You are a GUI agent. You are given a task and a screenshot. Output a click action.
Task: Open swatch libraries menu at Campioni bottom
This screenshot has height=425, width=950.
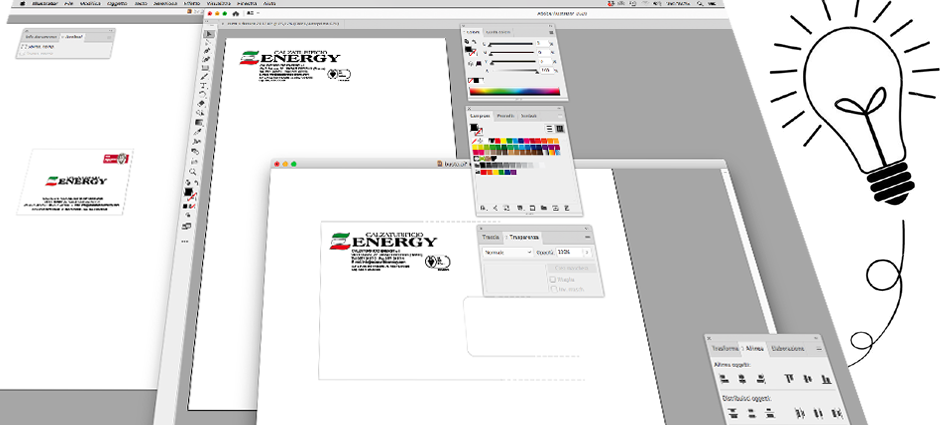483,208
